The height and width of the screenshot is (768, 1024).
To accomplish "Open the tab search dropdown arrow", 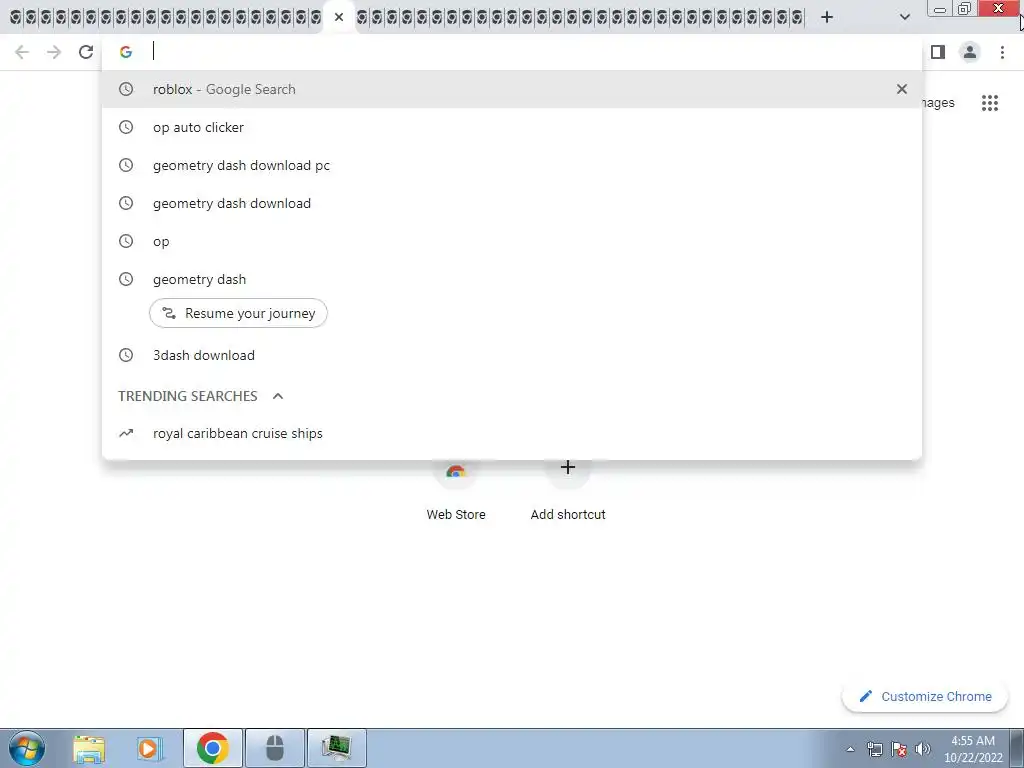I will click(904, 17).
